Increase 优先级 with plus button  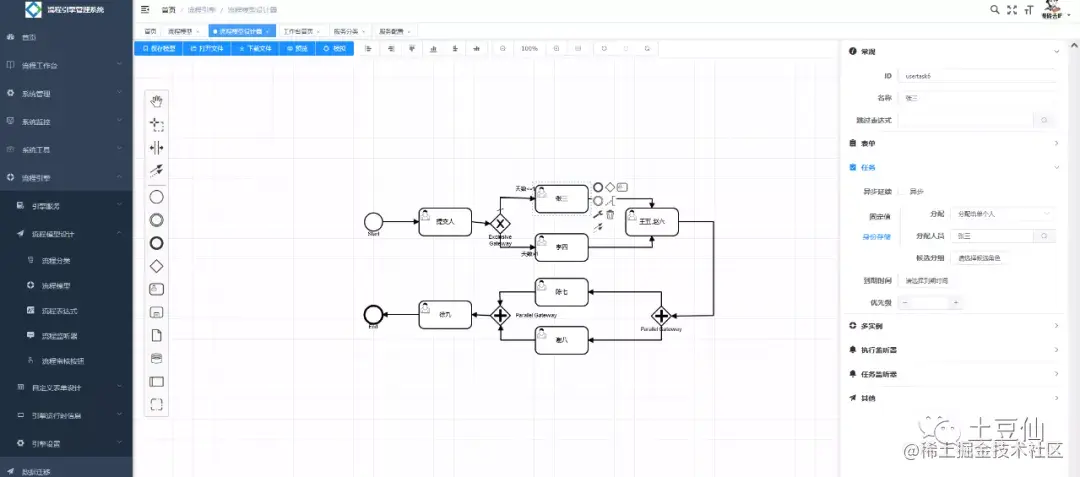pyautogui.click(x=955, y=302)
